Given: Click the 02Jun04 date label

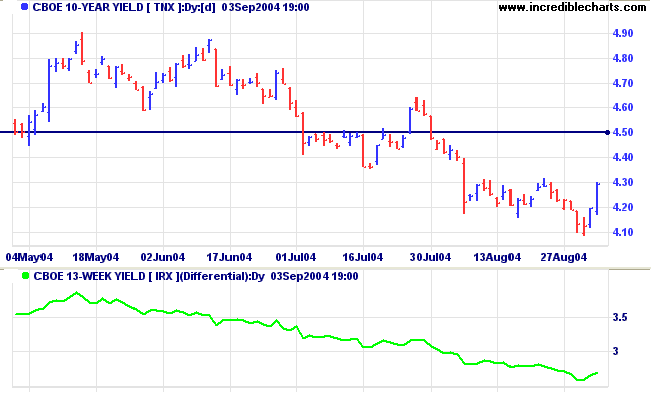Looking at the screenshot, I should [x=163, y=258].
